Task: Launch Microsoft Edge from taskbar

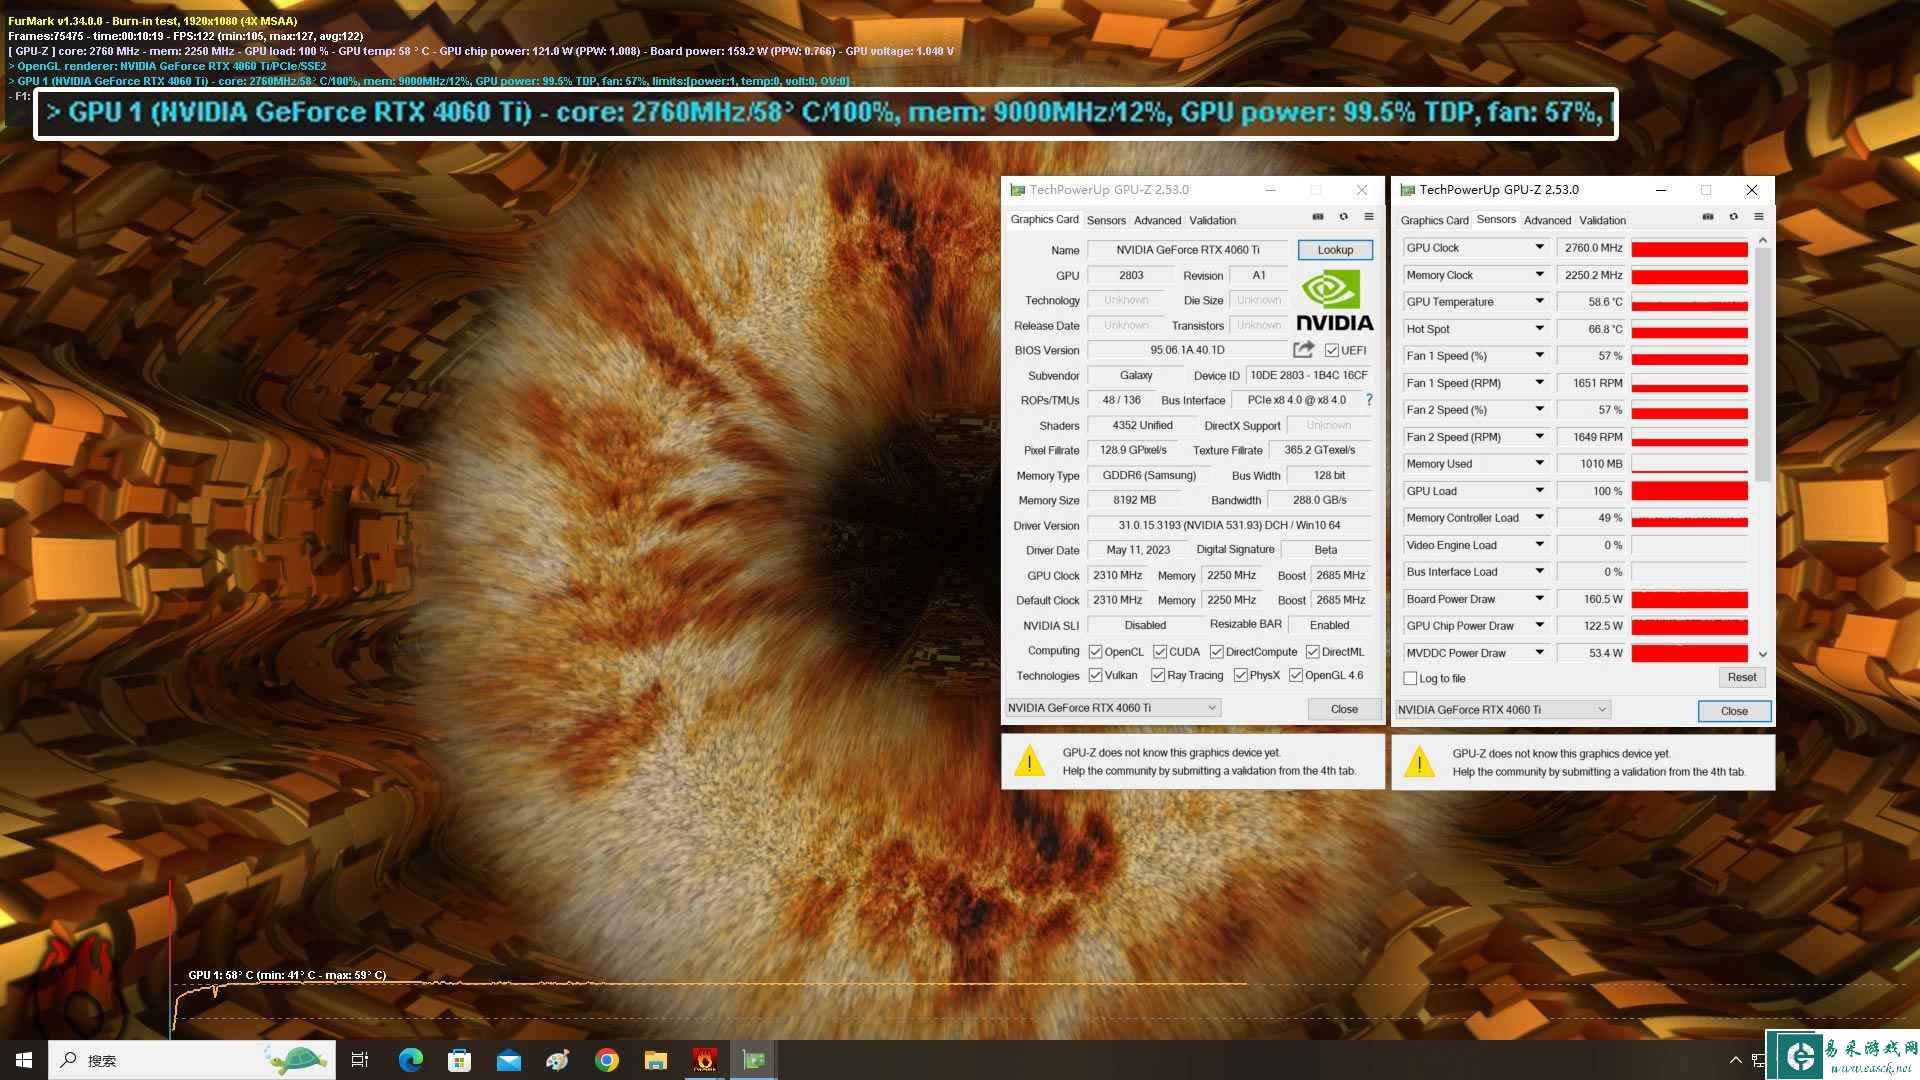Action: pos(410,1060)
